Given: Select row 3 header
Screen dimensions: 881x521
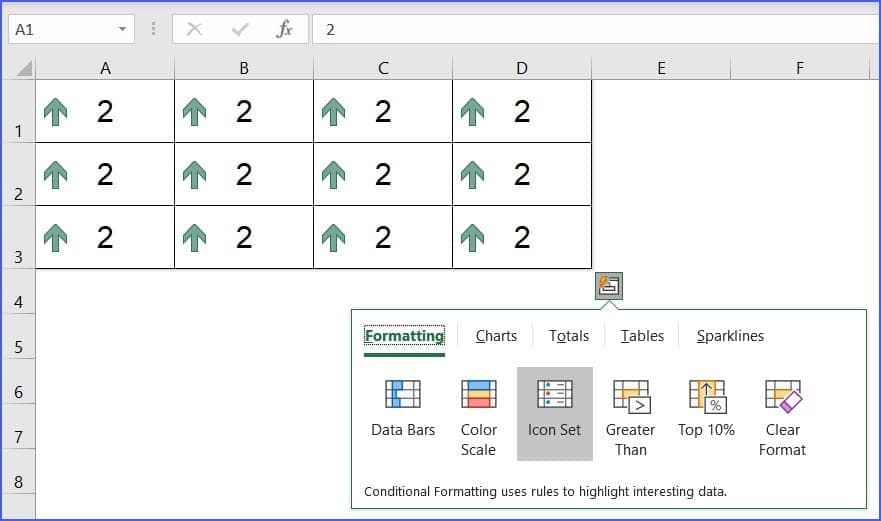Looking at the screenshot, I should [18, 237].
